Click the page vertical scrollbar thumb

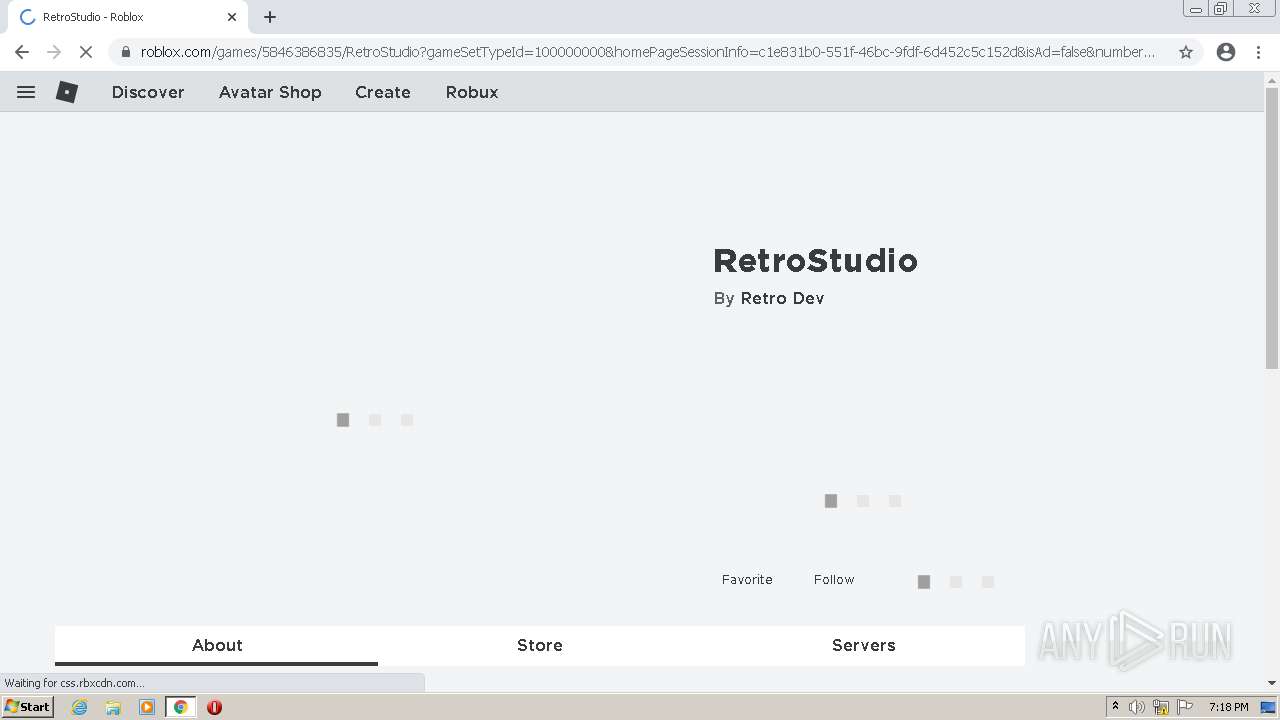coord(1272,229)
